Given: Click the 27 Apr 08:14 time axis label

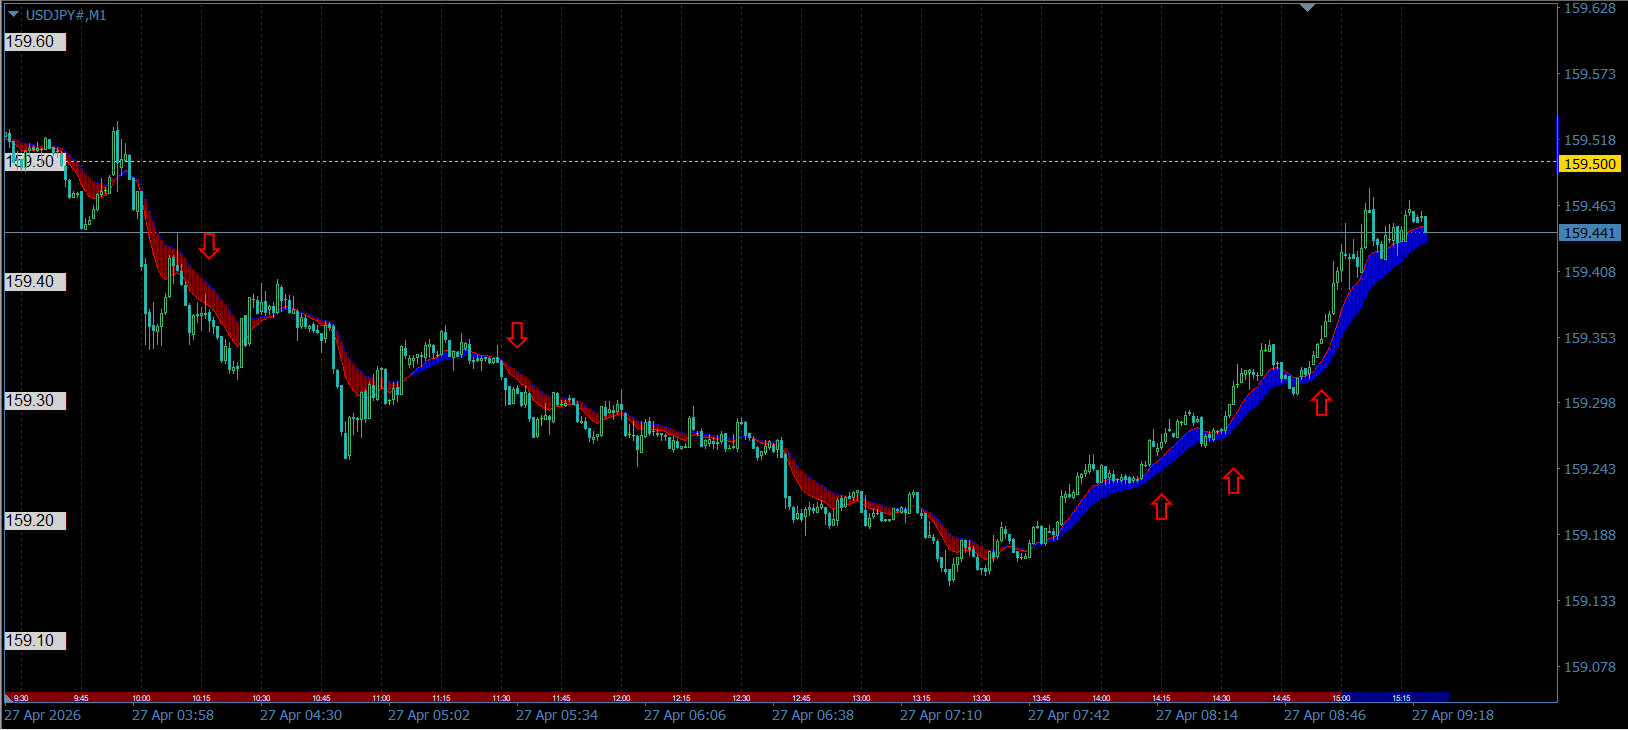Looking at the screenshot, I should 1197,715.
